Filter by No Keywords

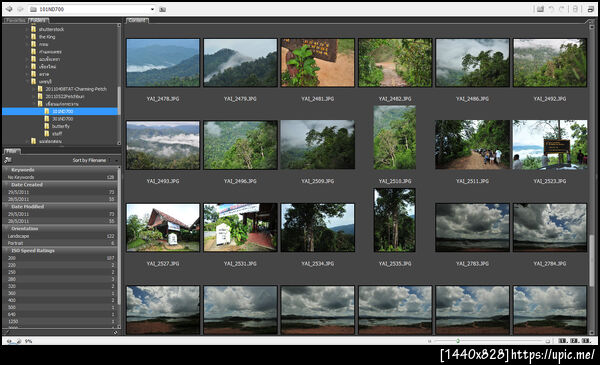(x=61, y=177)
